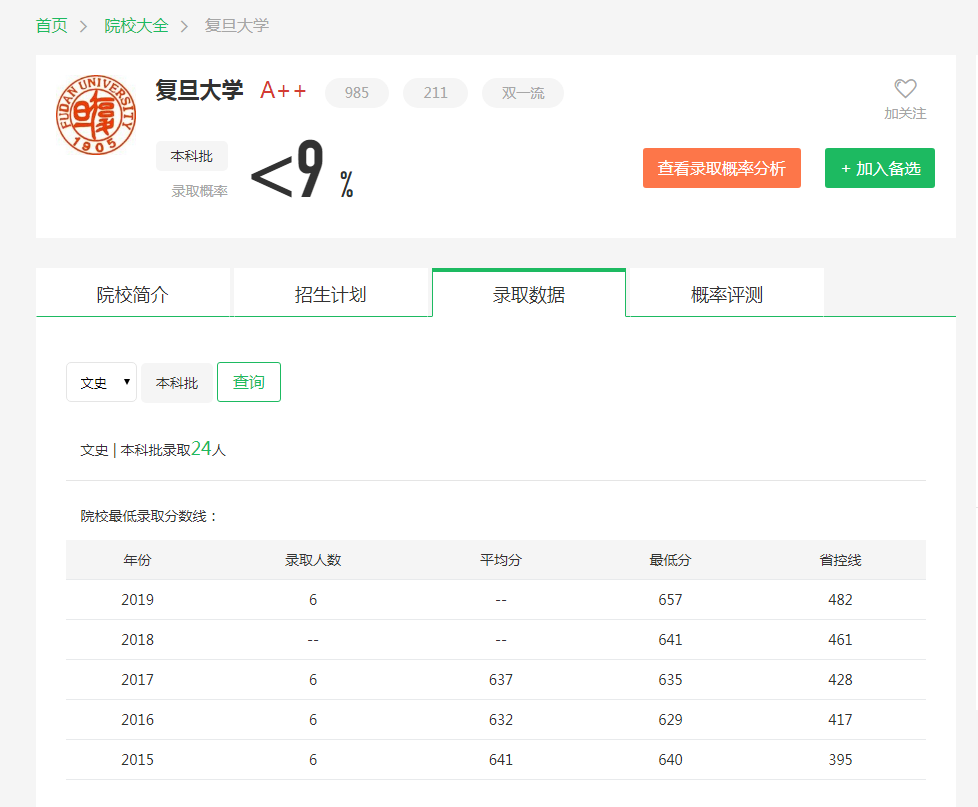Select the 211 tag
Image resolution: width=978 pixels, height=807 pixels.
click(435, 93)
